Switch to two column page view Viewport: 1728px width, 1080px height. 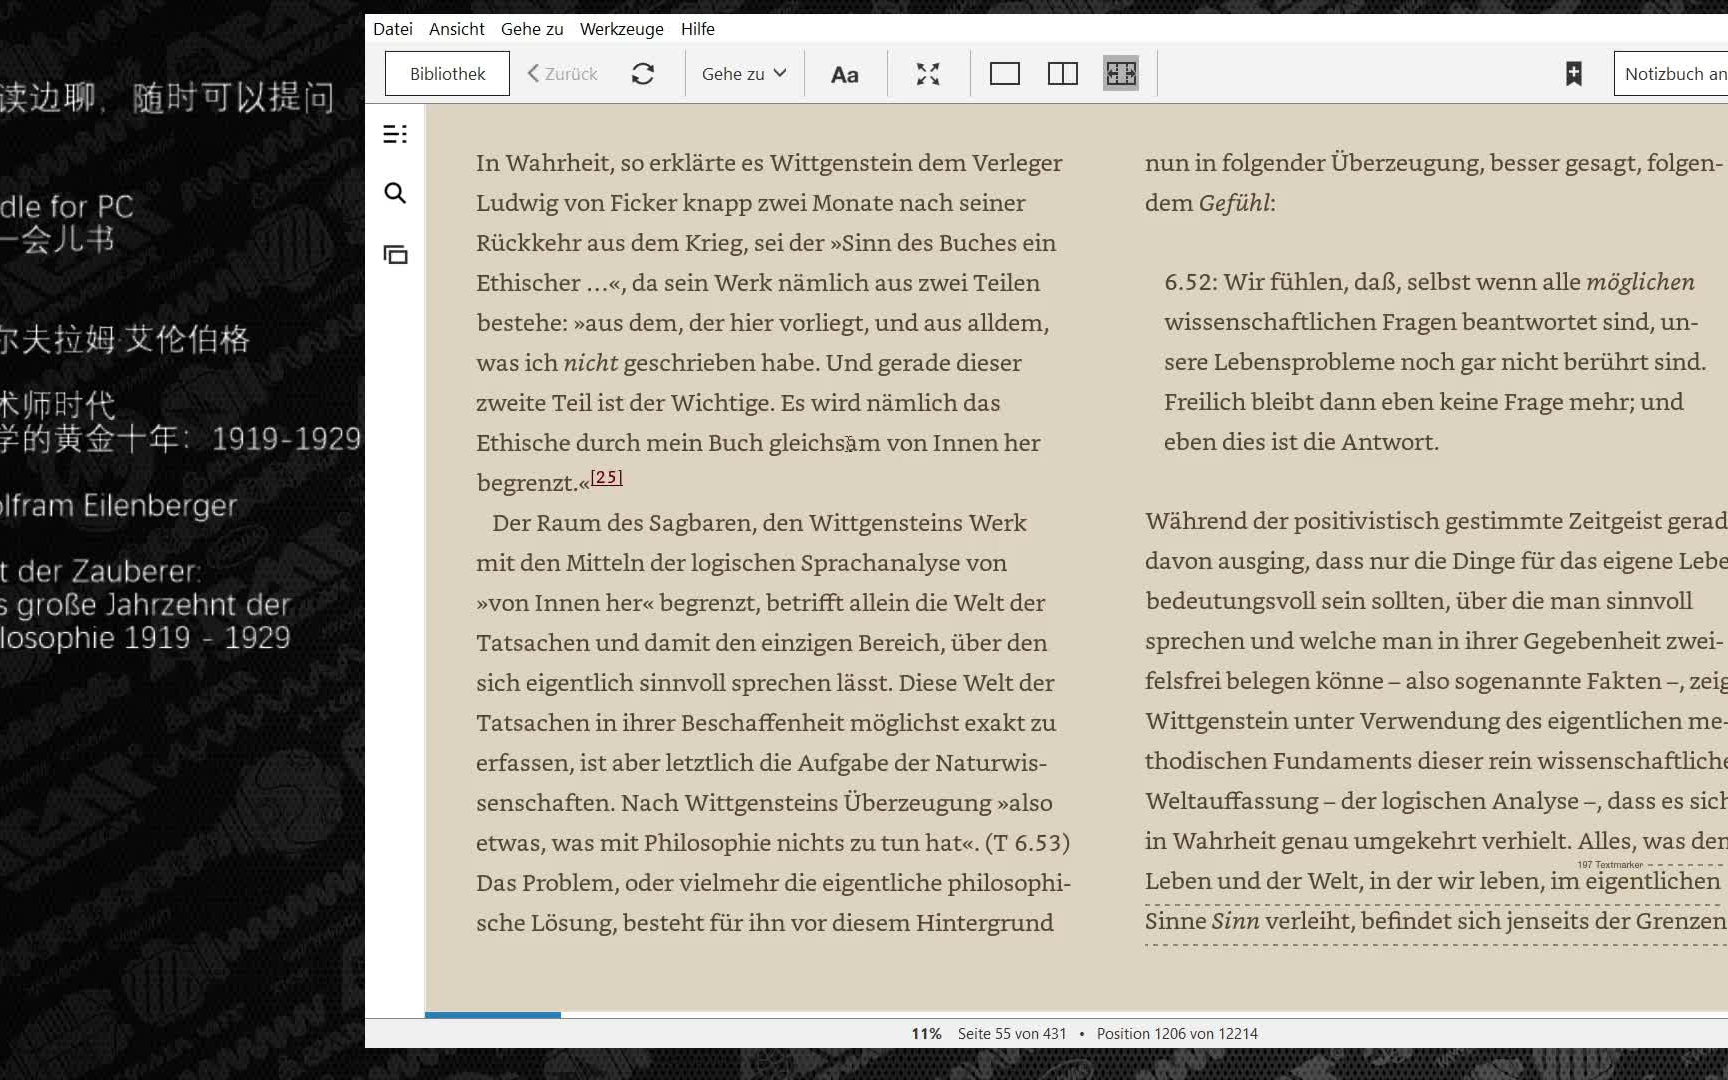point(1063,74)
